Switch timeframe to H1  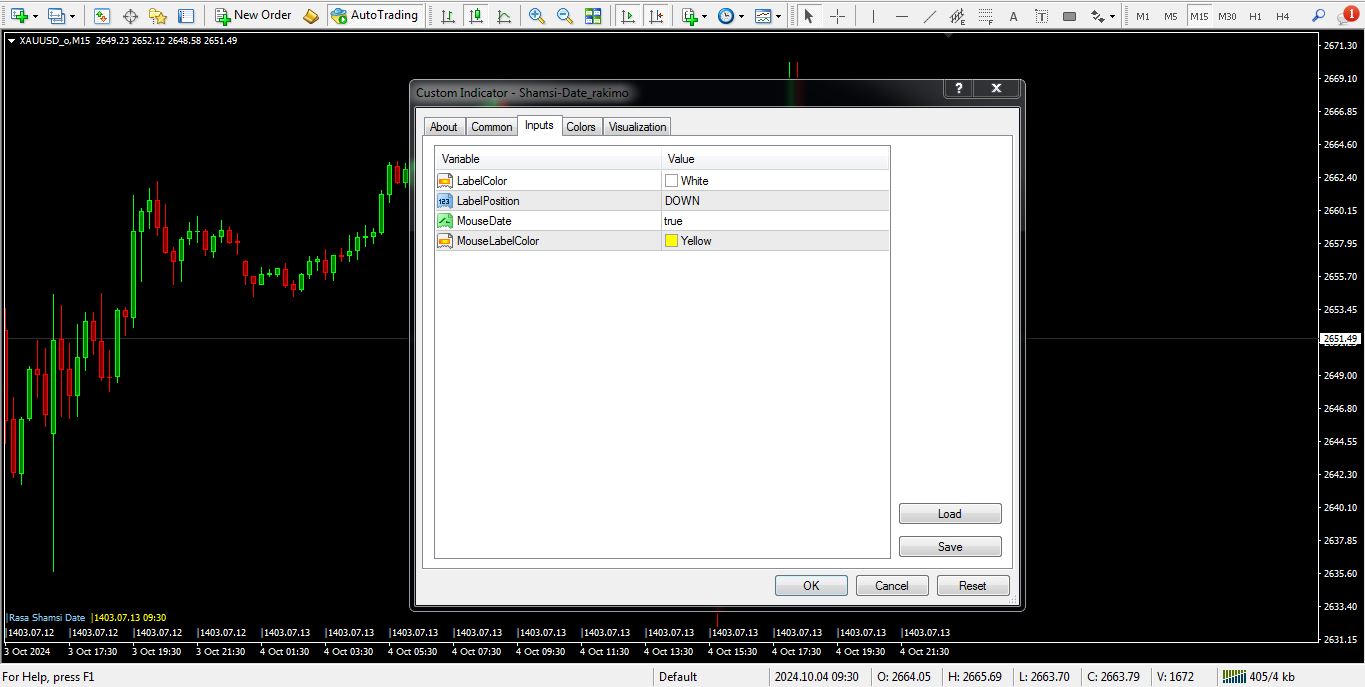click(x=1255, y=16)
